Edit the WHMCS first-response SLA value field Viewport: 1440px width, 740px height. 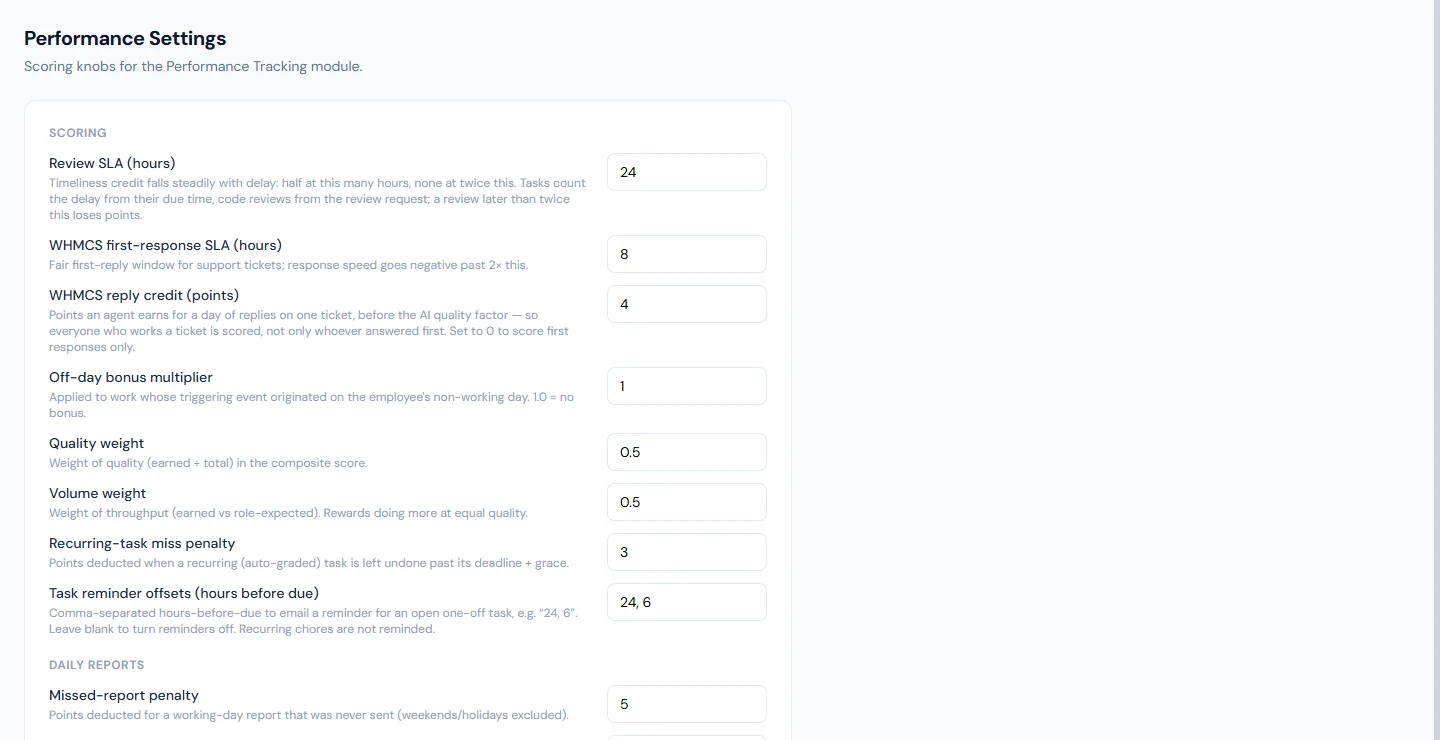click(687, 254)
